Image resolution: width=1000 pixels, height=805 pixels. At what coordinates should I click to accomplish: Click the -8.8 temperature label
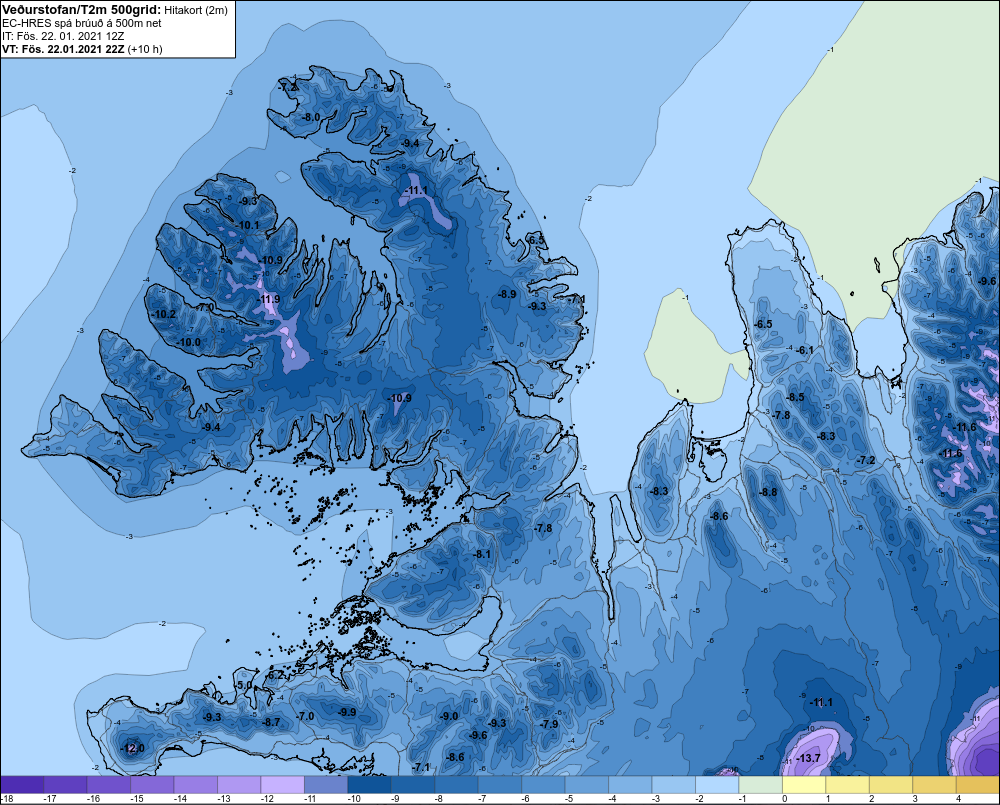[768, 492]
